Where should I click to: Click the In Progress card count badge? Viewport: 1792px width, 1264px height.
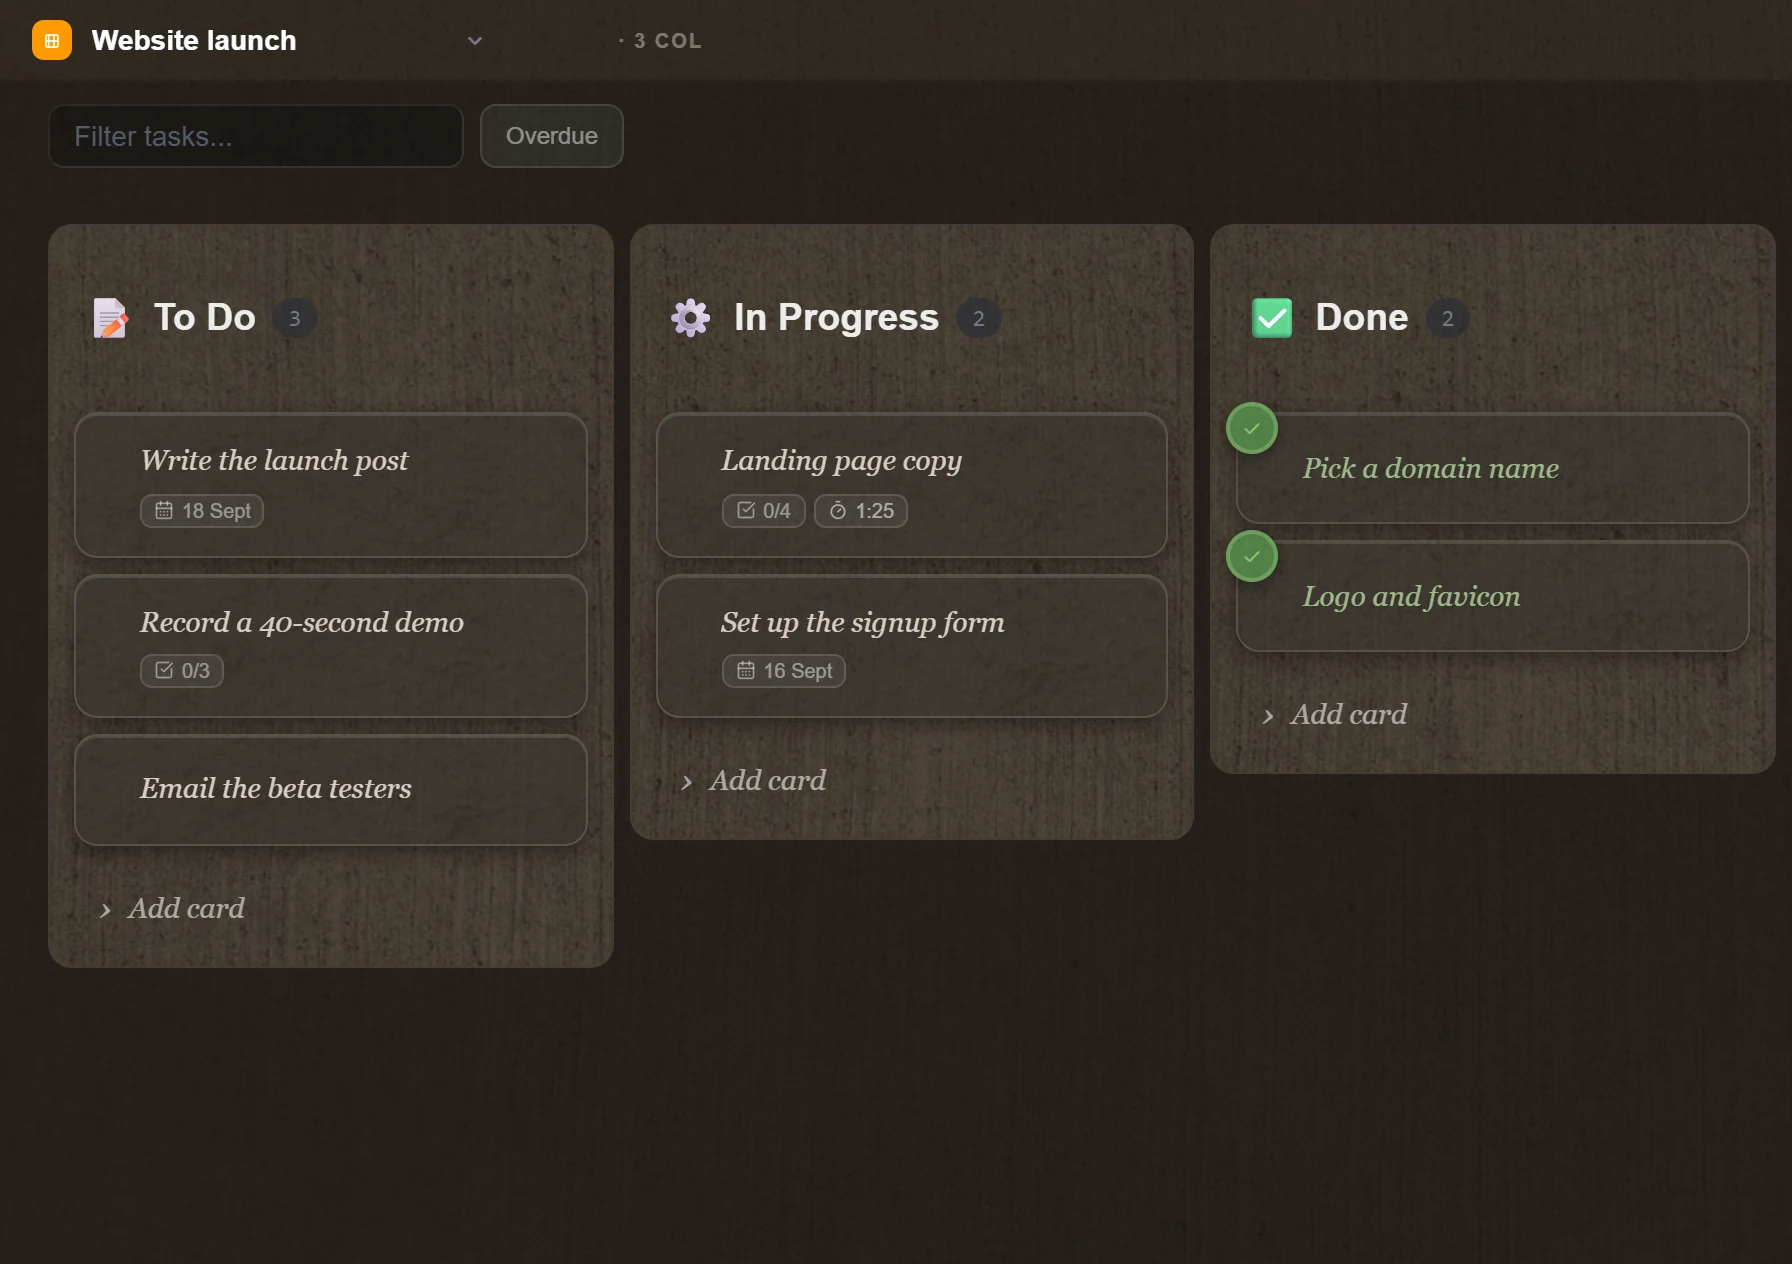(x=979, y=318)
